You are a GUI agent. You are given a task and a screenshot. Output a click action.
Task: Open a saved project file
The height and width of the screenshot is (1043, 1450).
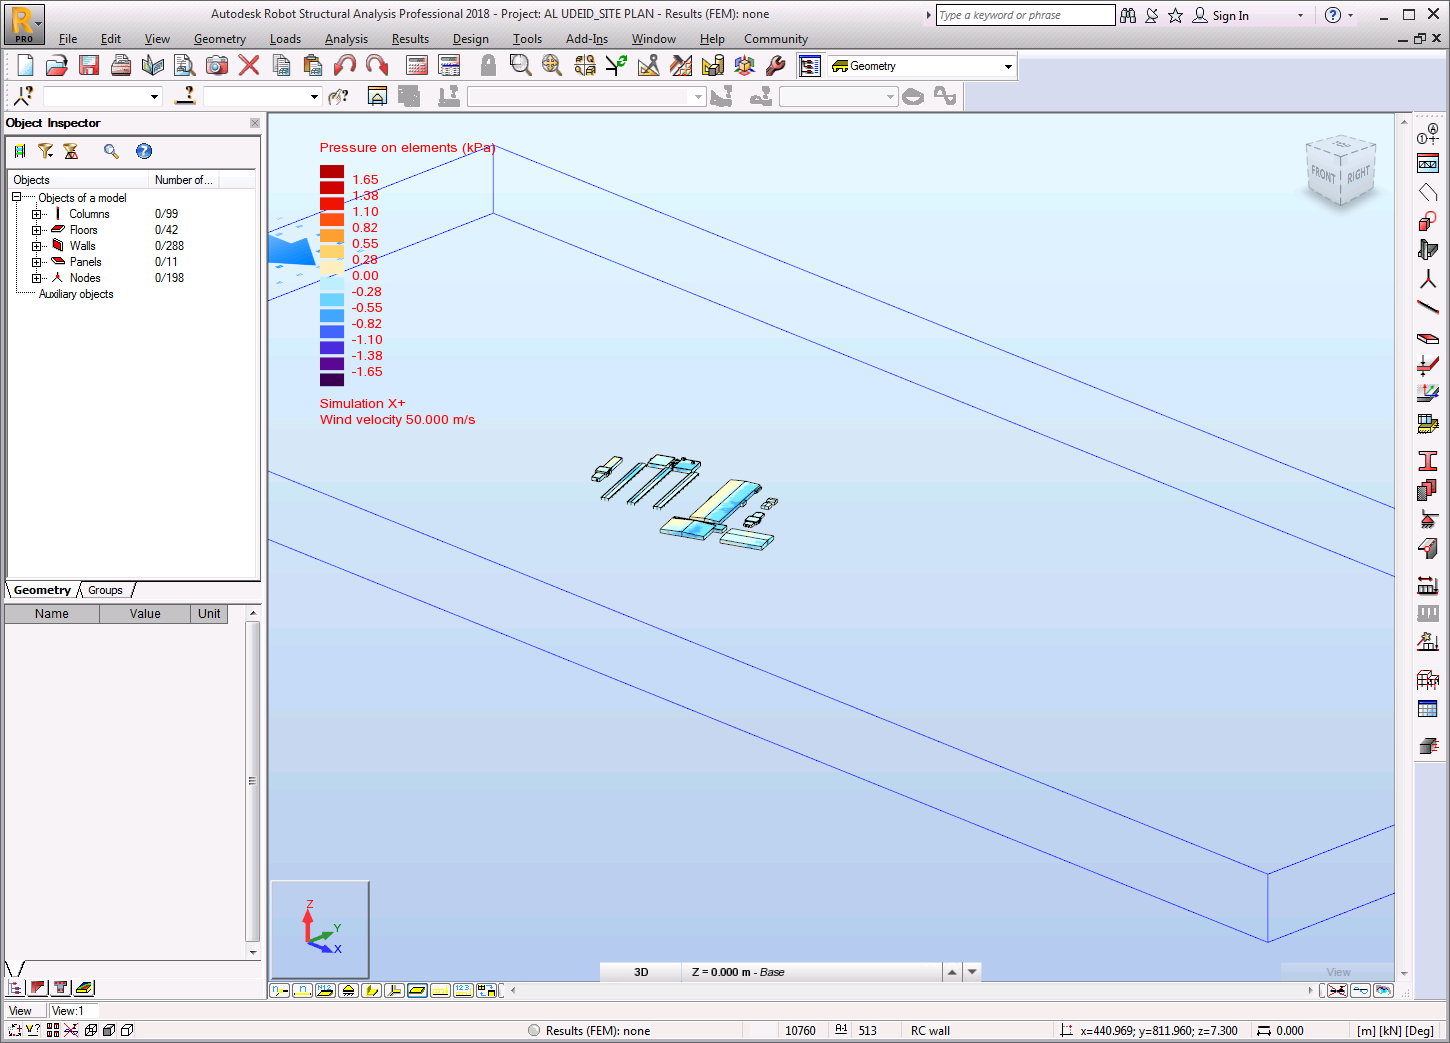point(56,64)
